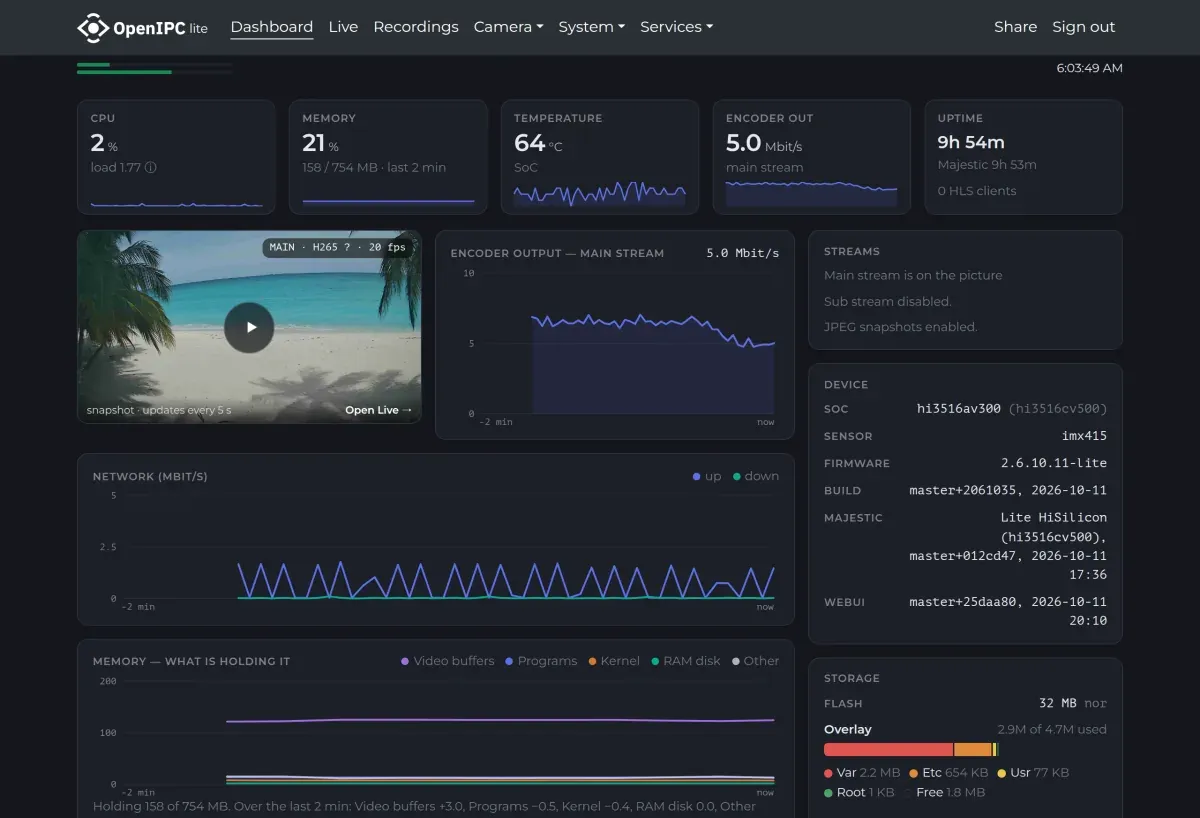
Task: Click the firmware version 2.6.10.11-lite
Action: pos(1054,463)
